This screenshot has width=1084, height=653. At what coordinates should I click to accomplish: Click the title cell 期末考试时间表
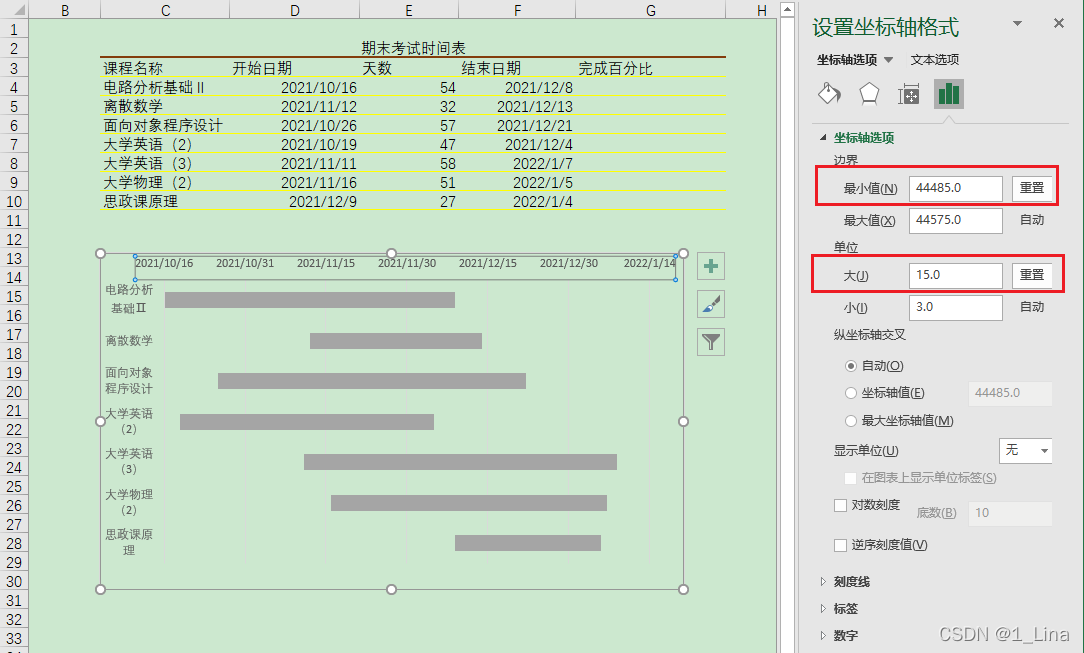[x=413, y=48]
